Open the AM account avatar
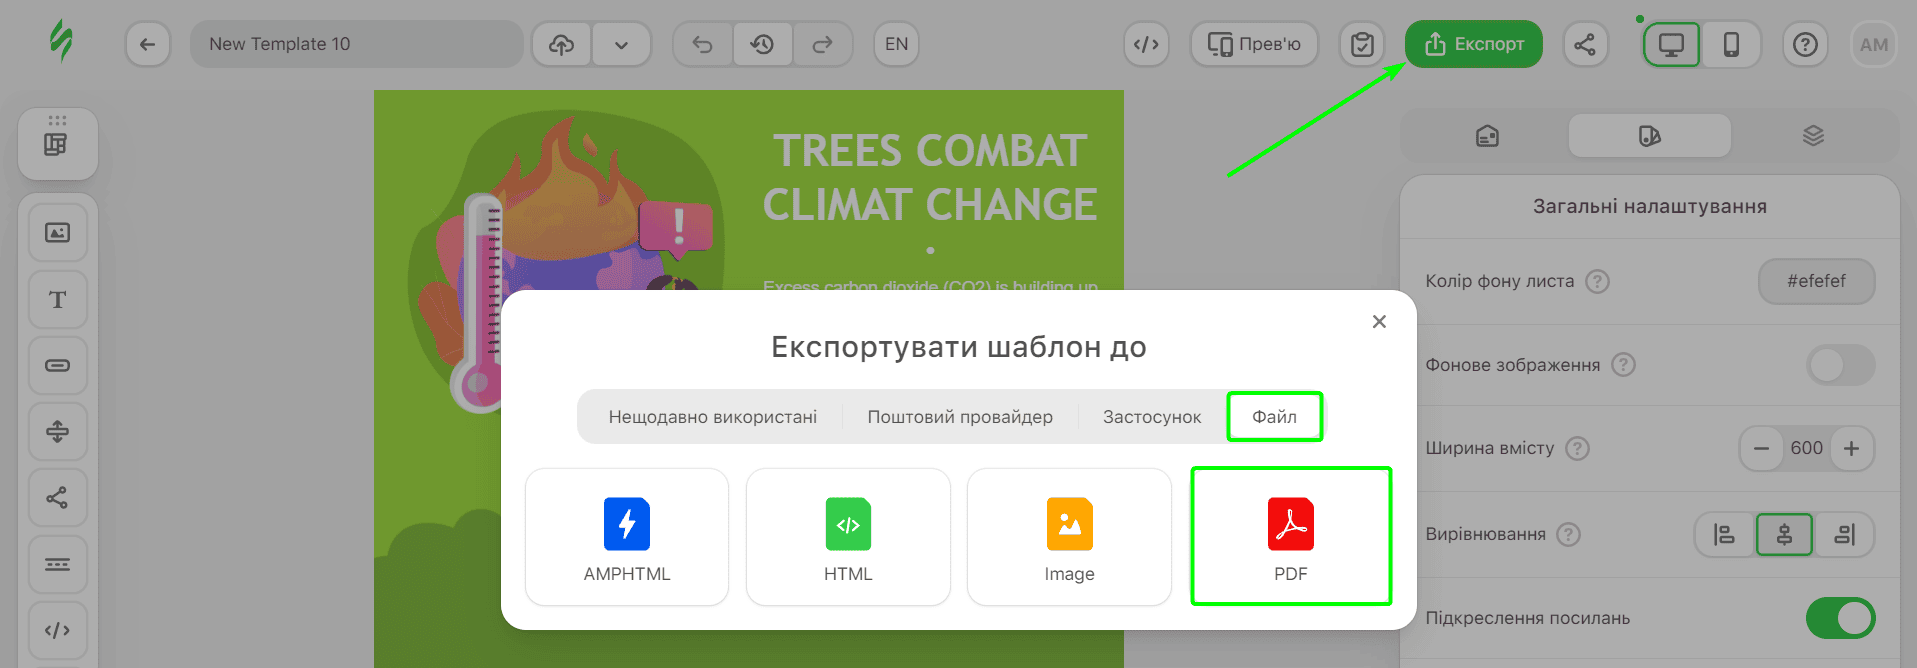Screen dimensions: 1917x668 [1874, 44]
